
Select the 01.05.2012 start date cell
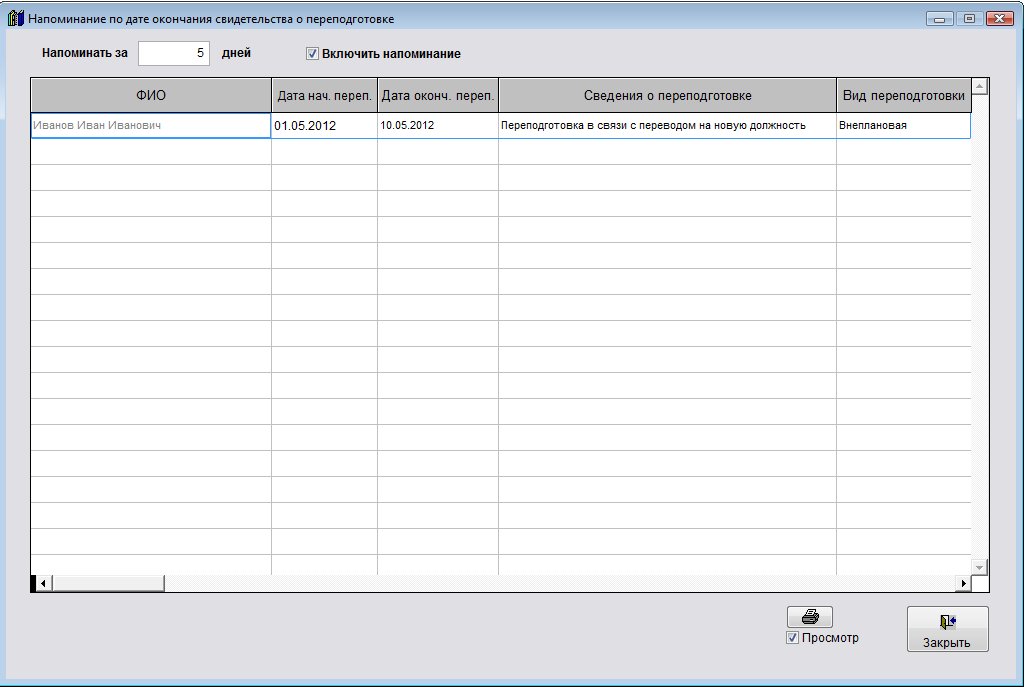tap(324, 125)
